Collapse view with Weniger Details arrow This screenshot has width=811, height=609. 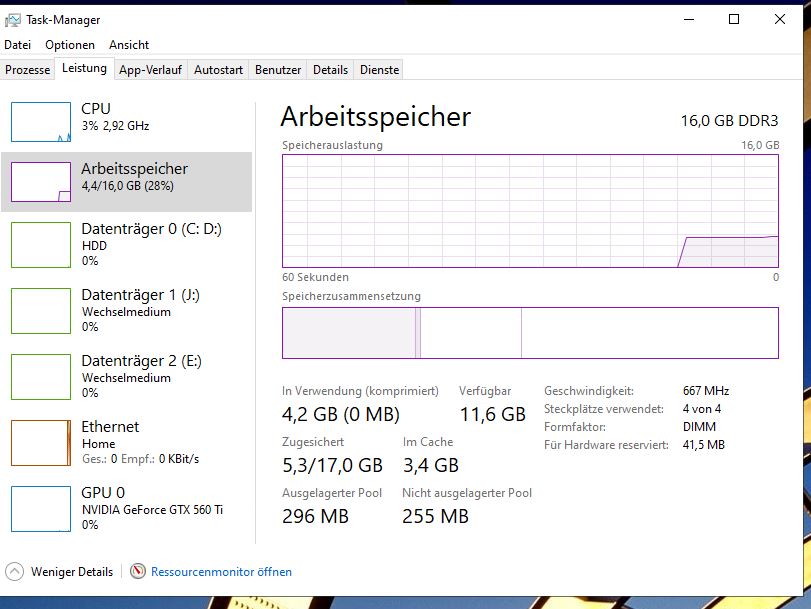[14, 572]
